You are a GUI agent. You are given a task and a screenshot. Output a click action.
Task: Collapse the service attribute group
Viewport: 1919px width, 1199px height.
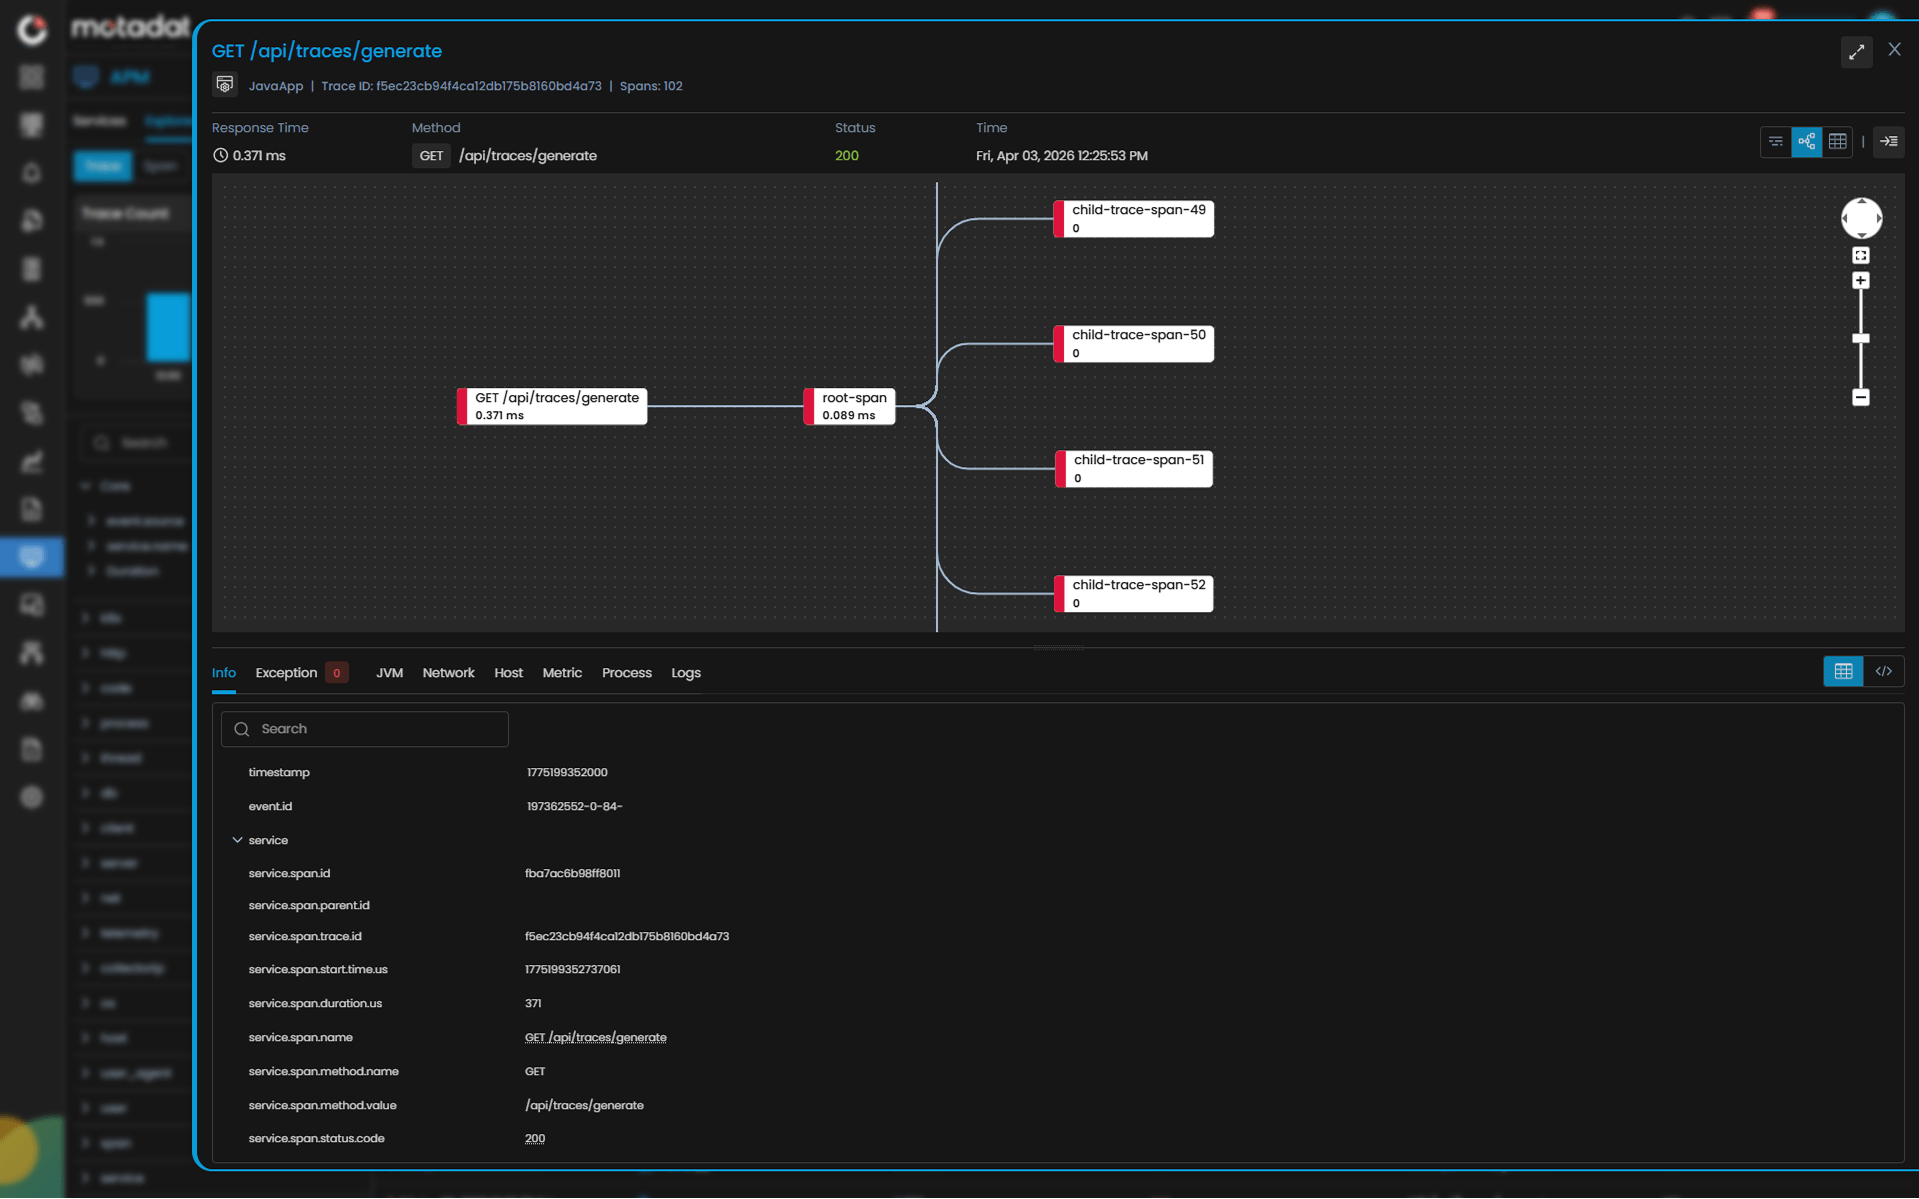pyautogui.click(x=238, y=840)
